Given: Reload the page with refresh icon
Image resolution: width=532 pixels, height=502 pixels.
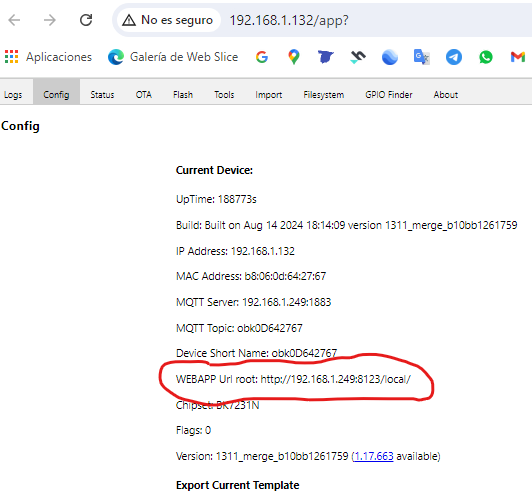Looking at the screenshot, I should pos(86,20).
